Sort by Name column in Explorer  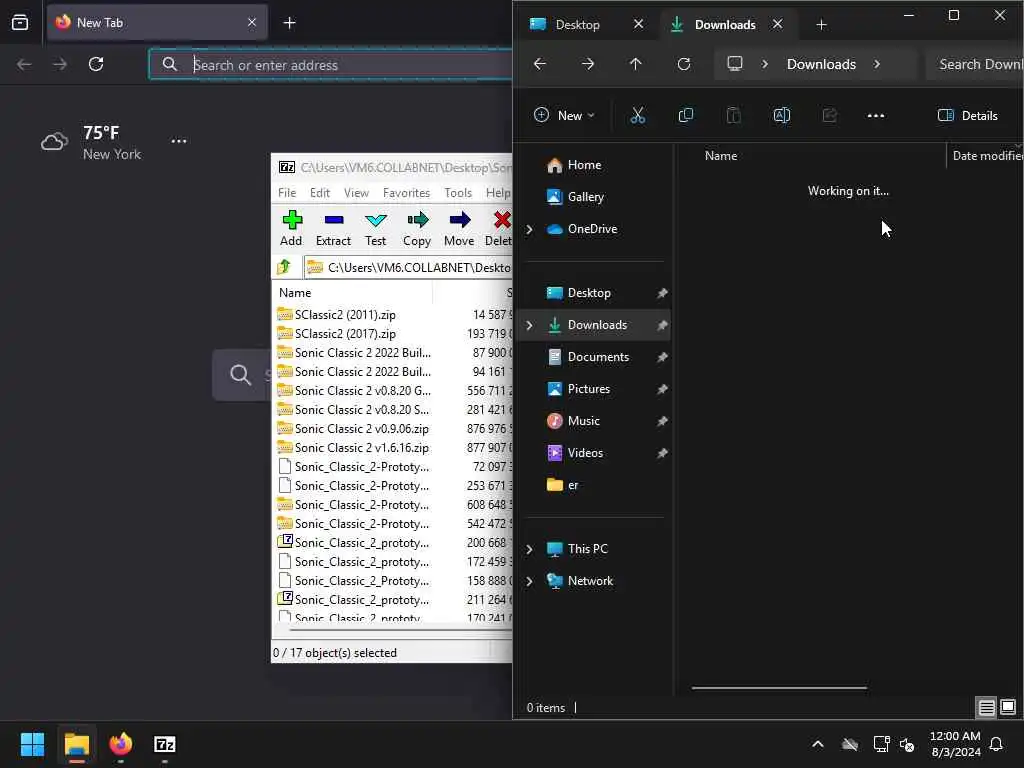click(721, 155)
